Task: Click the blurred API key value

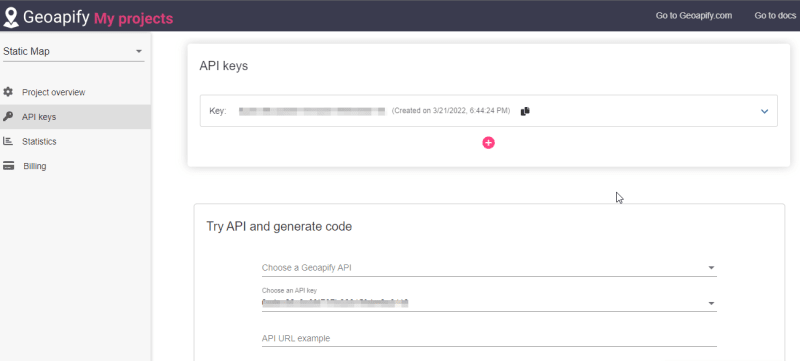Action: point(312,111)
